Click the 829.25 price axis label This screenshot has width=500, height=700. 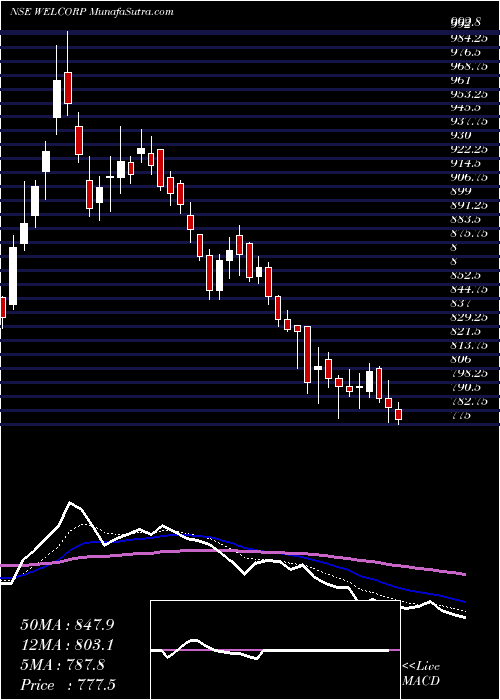469,316
